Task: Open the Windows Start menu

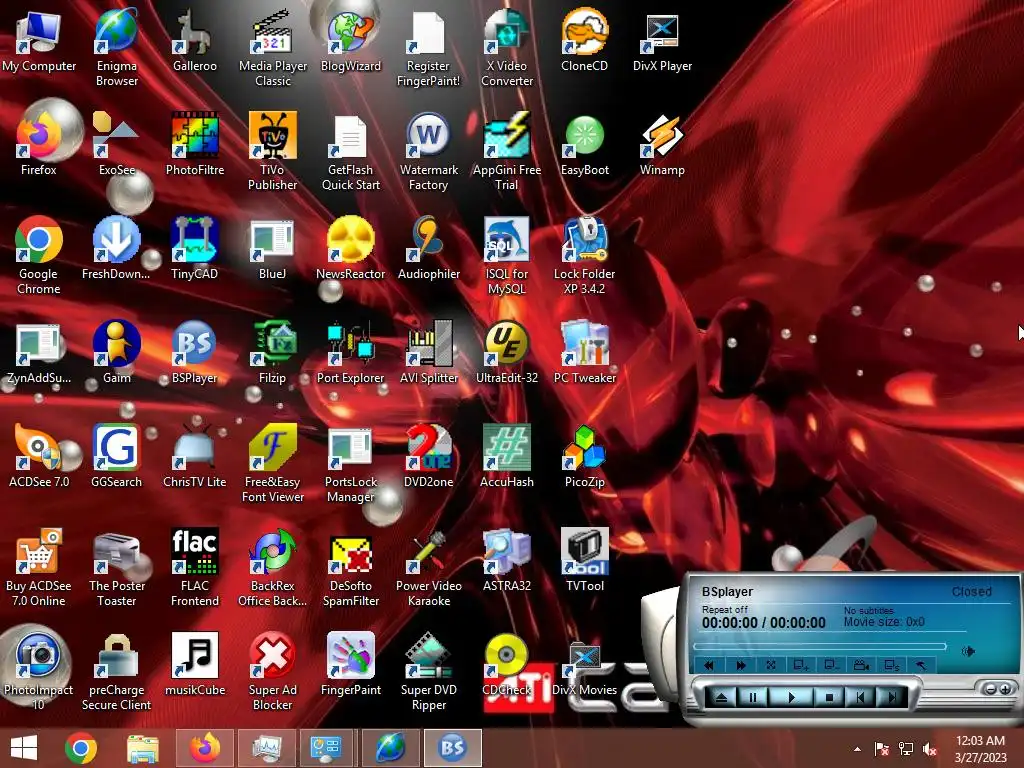Action: (x=24, y=748)
